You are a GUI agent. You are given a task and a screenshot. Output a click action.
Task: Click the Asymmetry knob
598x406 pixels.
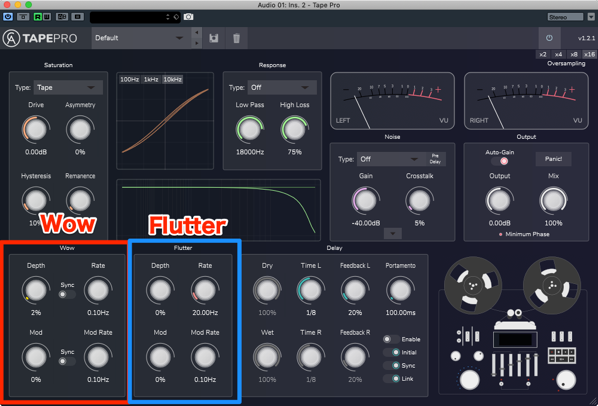80,130
